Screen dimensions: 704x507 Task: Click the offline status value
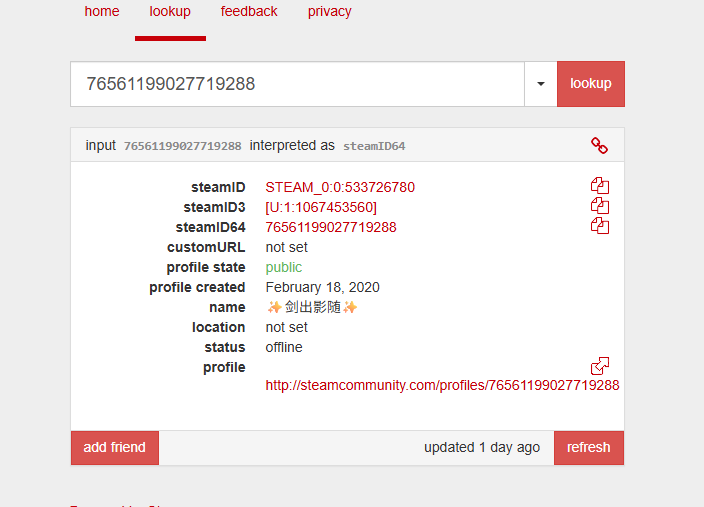[284, 347]
